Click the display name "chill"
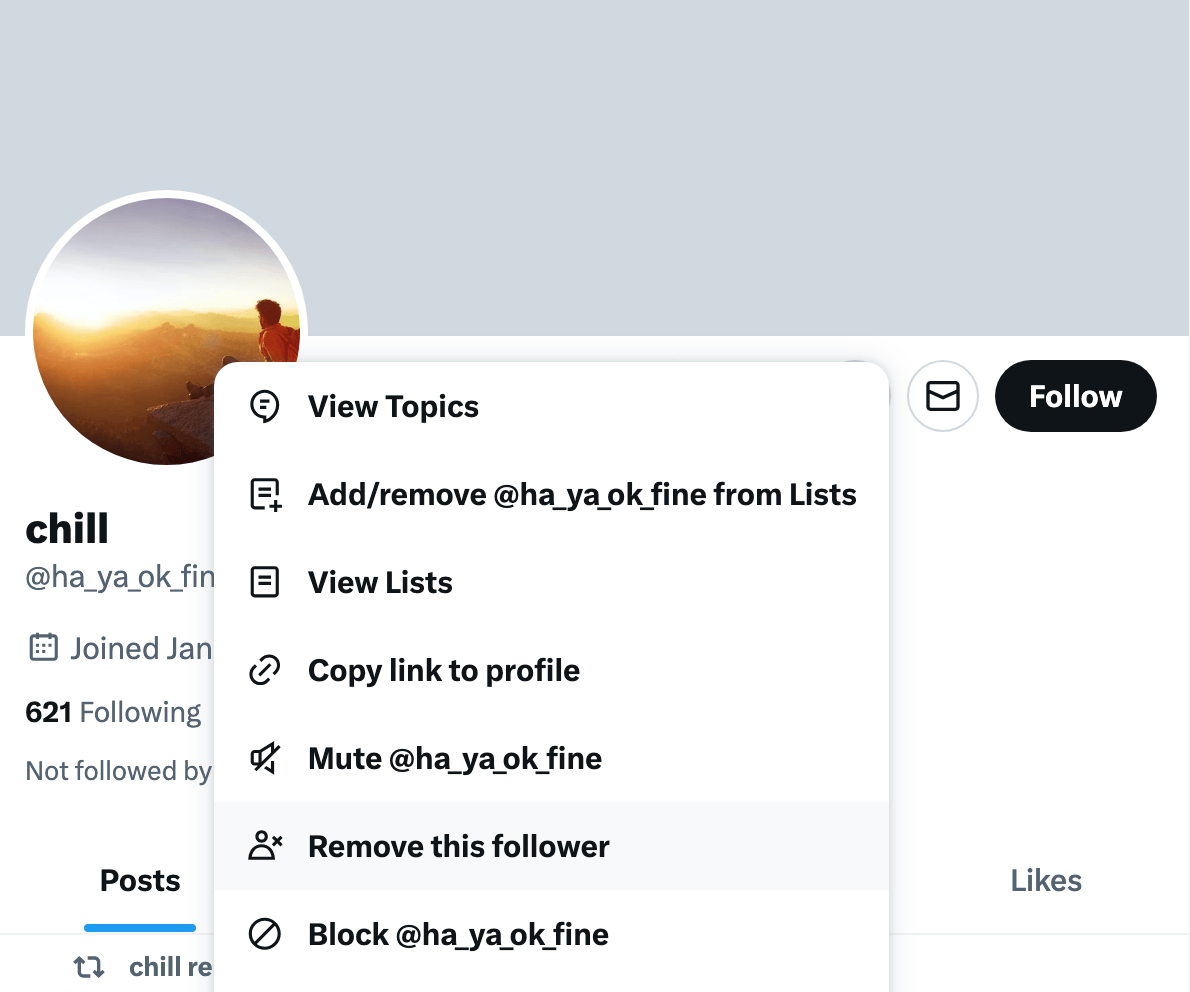The width and height of the screenshot is (1190, 992). click(67, 529)
